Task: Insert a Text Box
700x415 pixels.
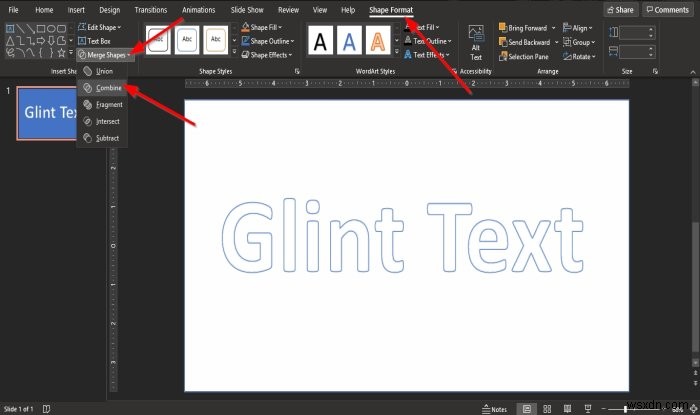Action: click(x=94, y=41)
